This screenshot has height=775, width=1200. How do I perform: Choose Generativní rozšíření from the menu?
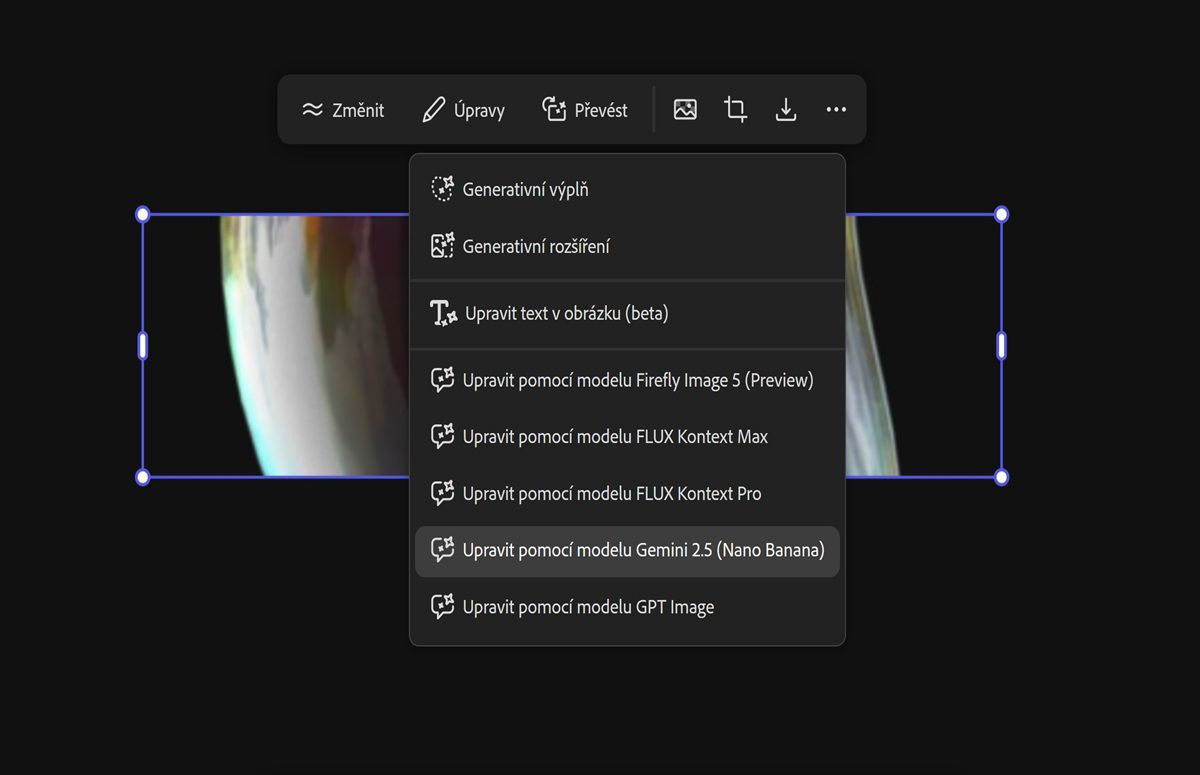point(627,246)
